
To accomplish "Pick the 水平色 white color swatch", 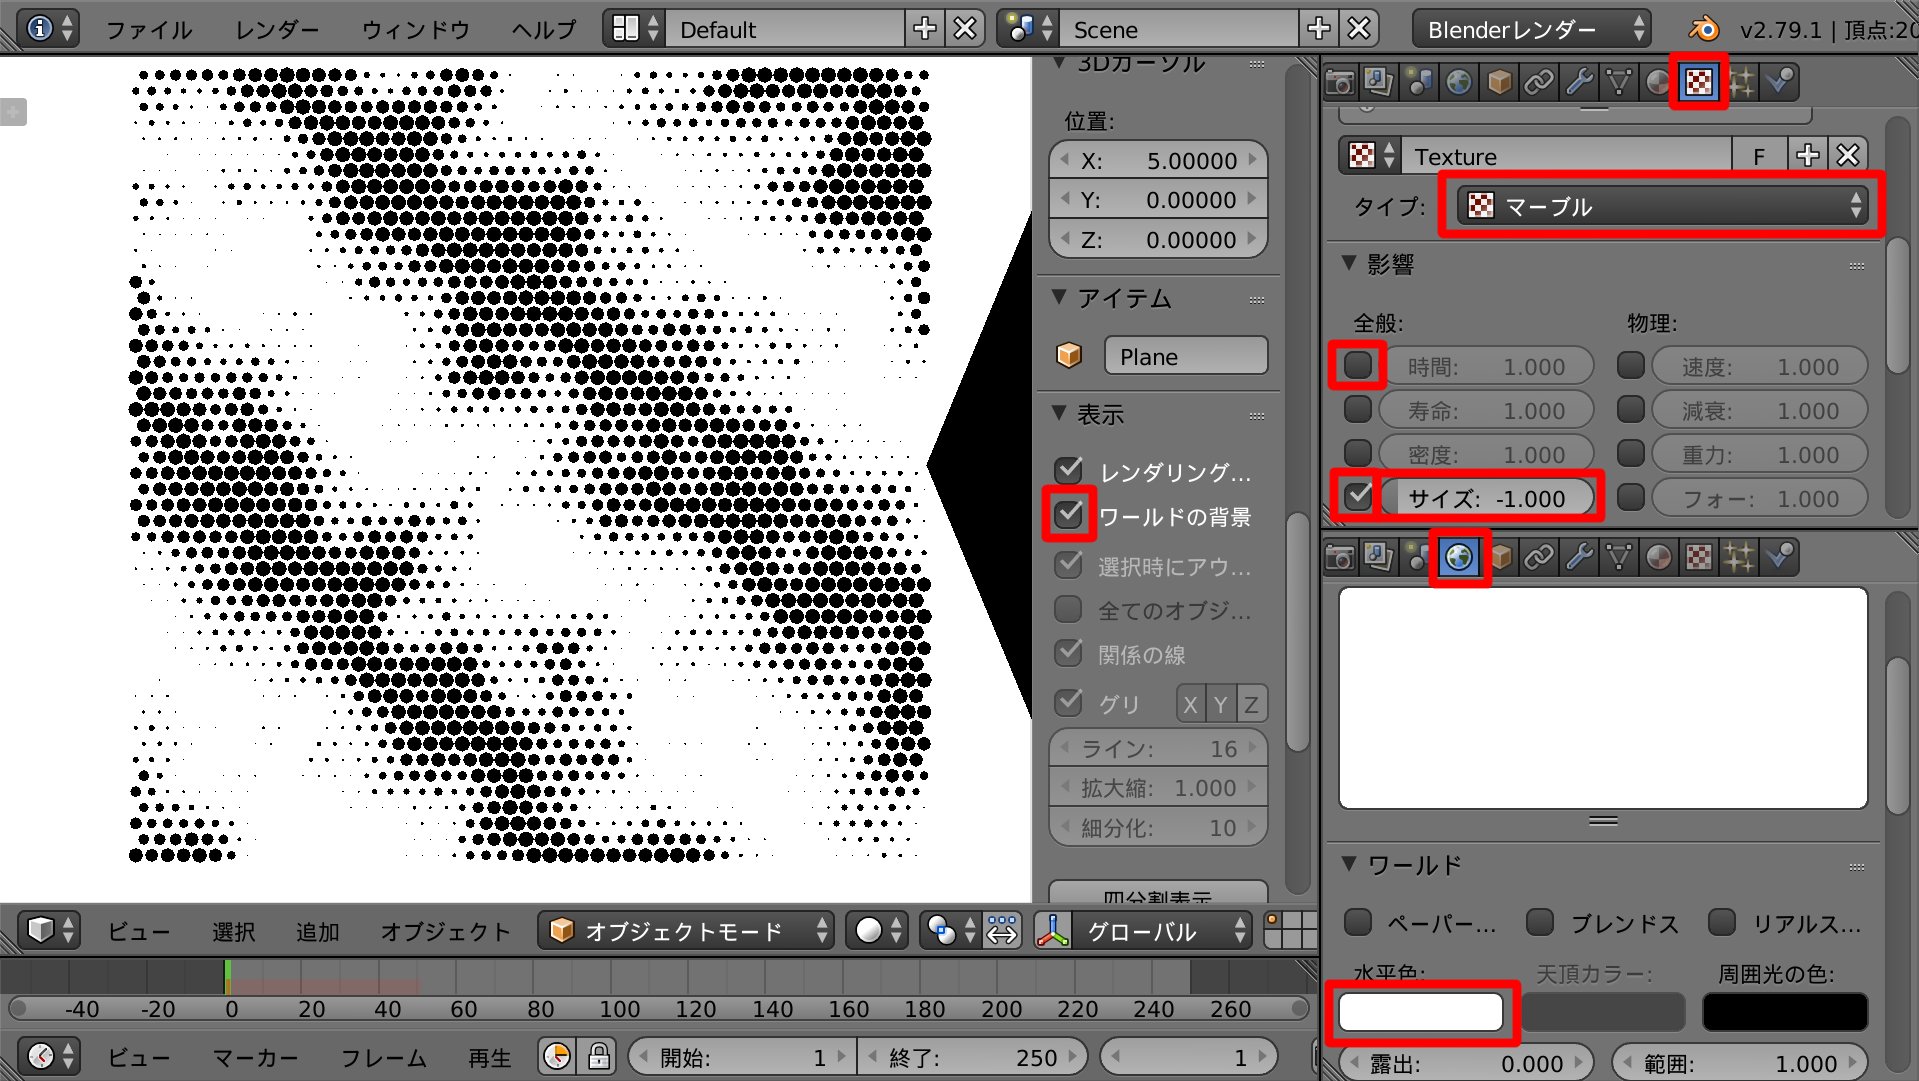I will (x=1420, y=1012).
